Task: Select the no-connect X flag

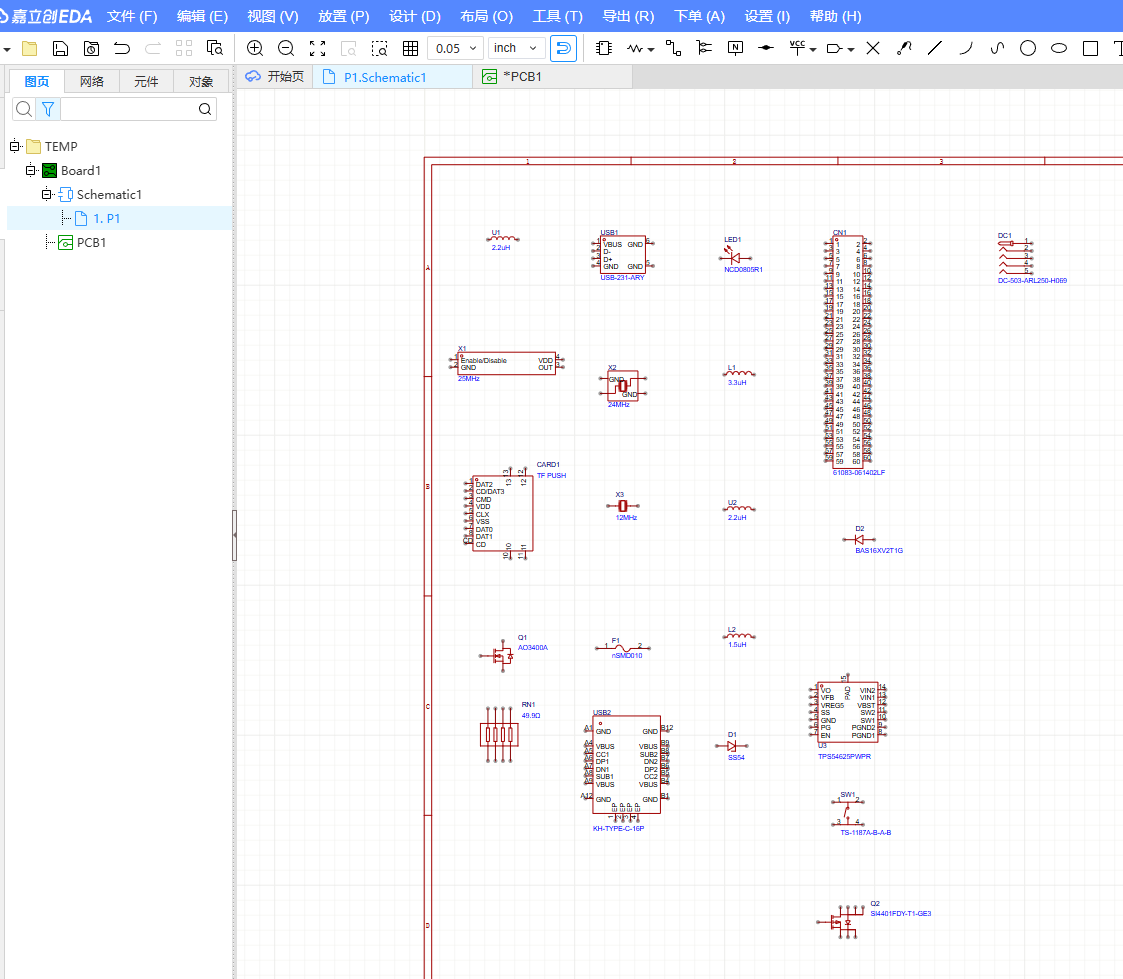Action: [872, 49]
